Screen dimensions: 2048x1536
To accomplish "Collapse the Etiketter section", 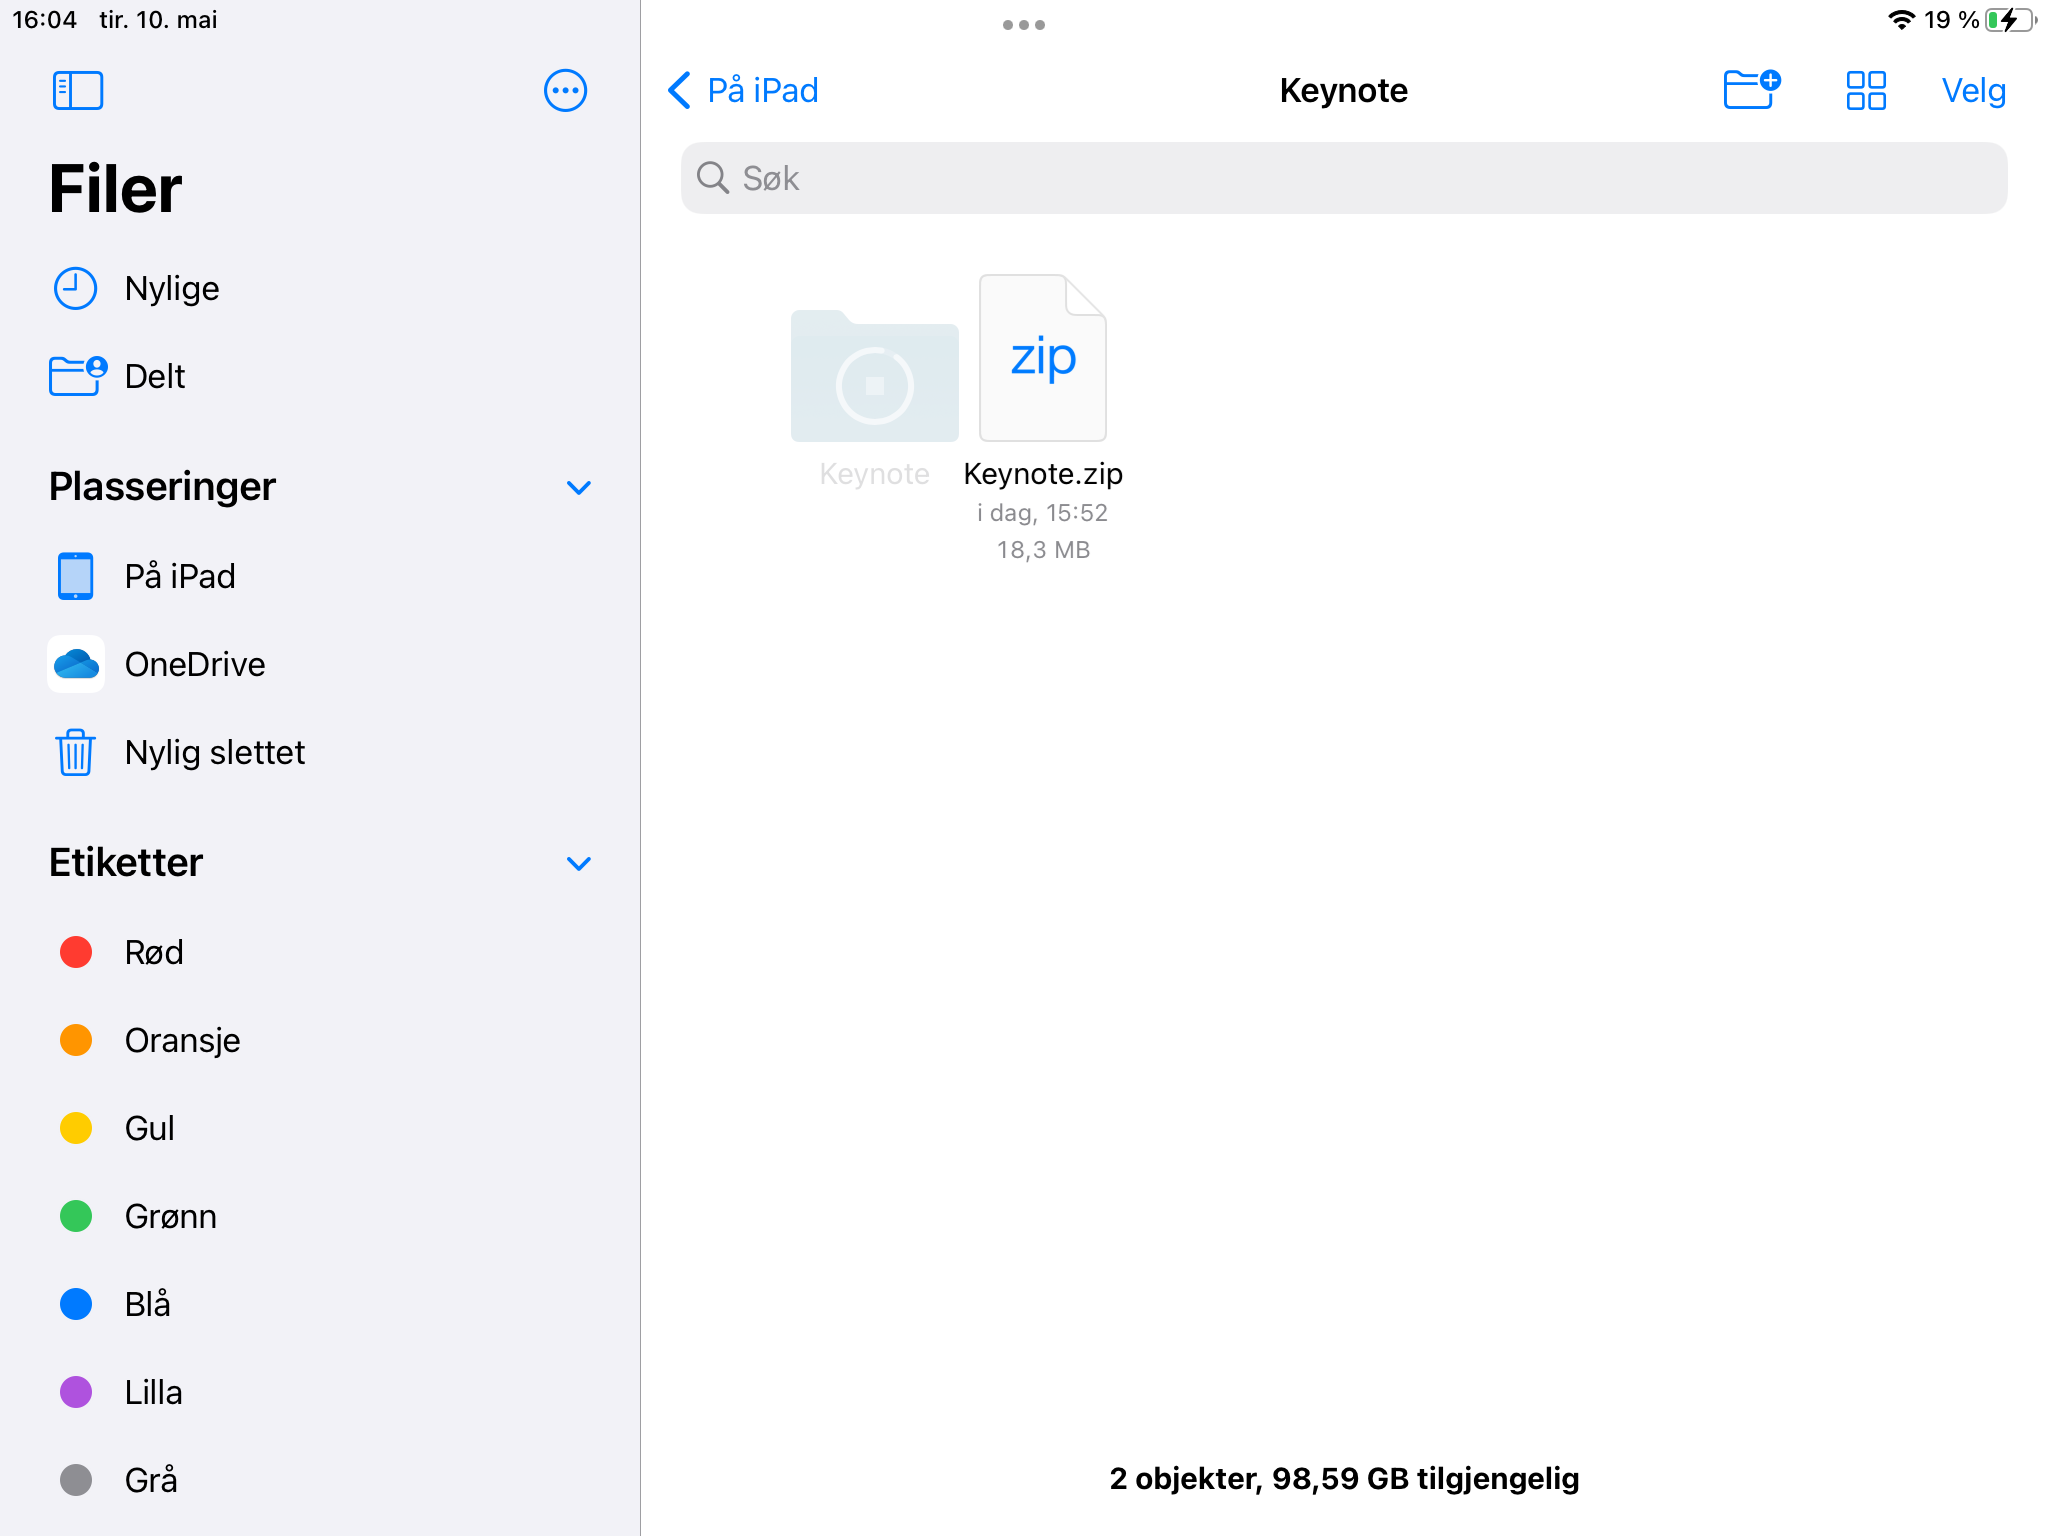I will click(x=579, y=863).
